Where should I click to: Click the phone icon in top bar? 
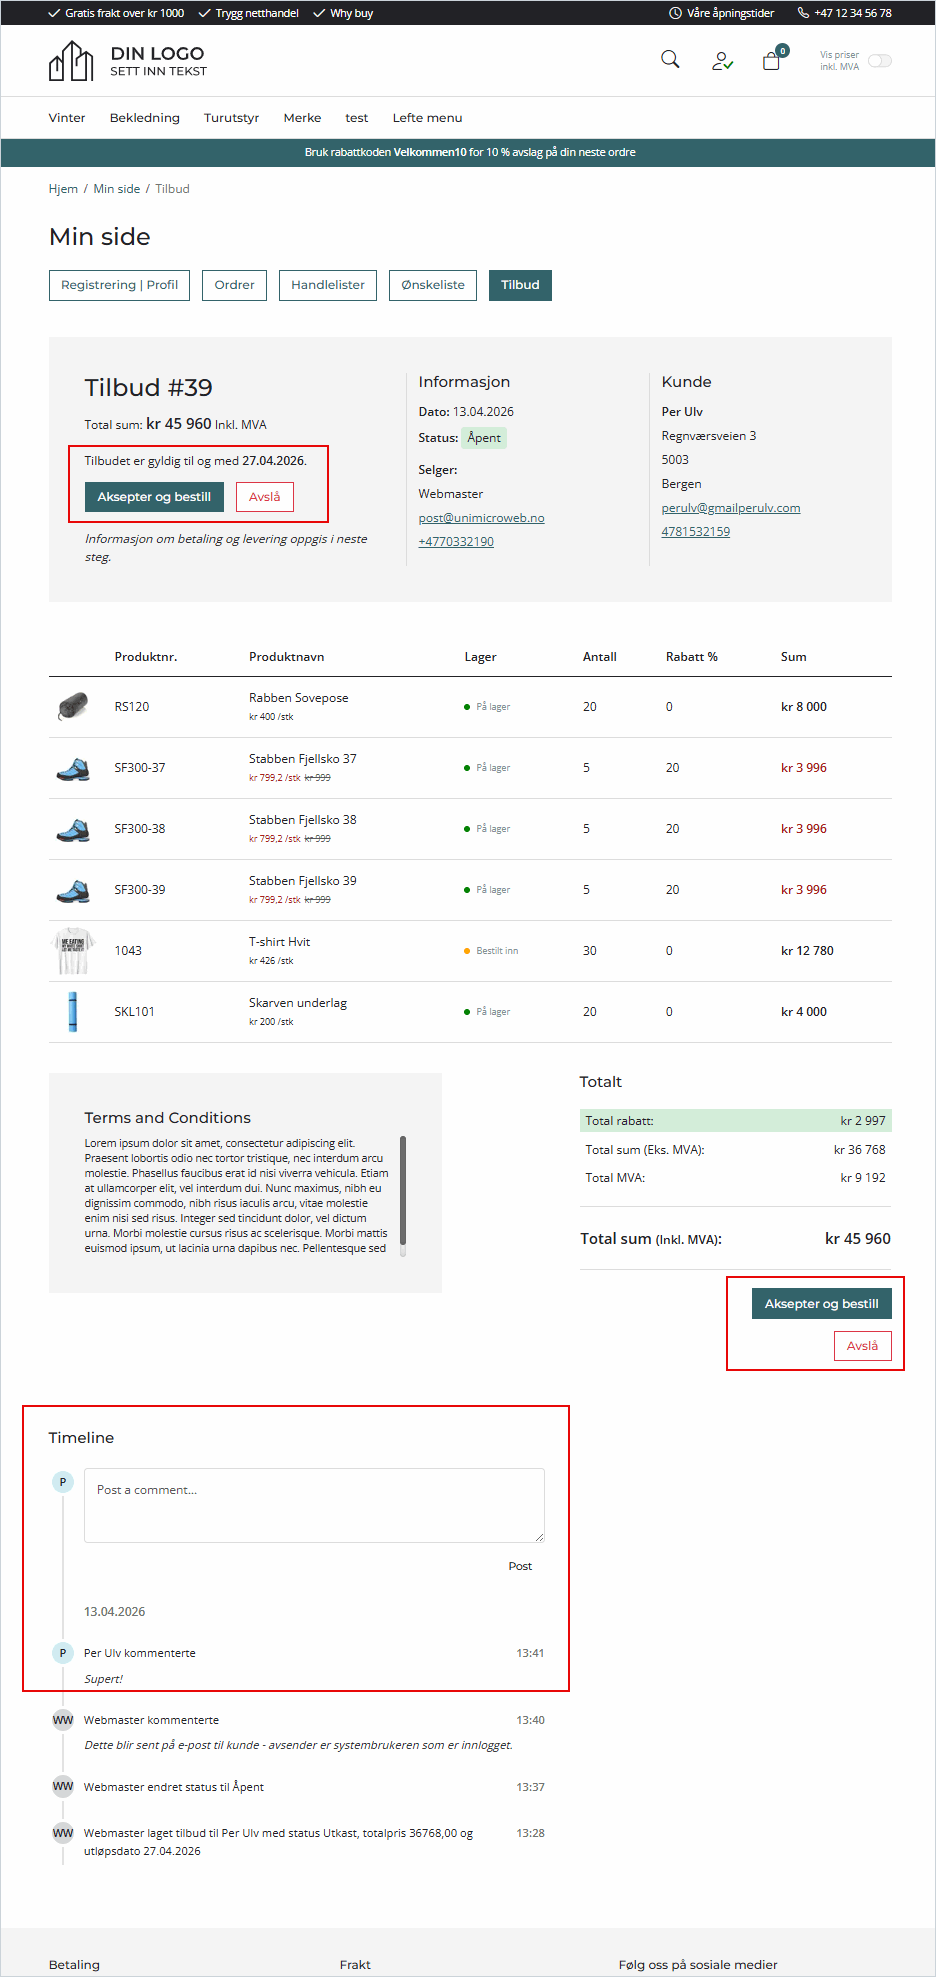(803, 13)
